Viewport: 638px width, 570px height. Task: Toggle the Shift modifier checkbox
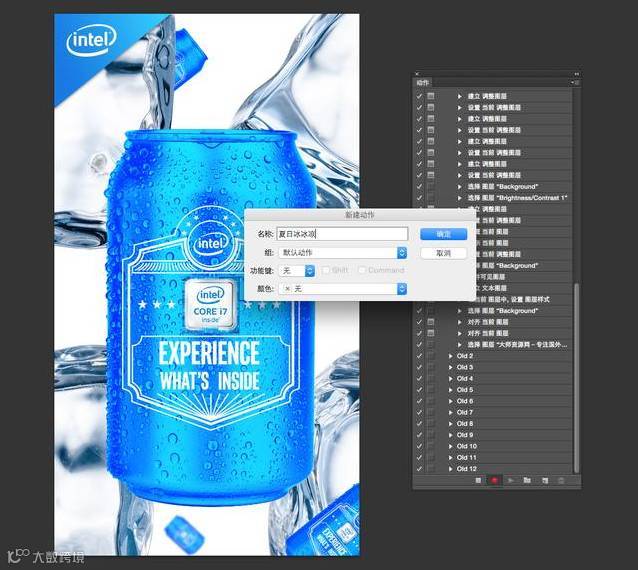(x=326, y=270)
